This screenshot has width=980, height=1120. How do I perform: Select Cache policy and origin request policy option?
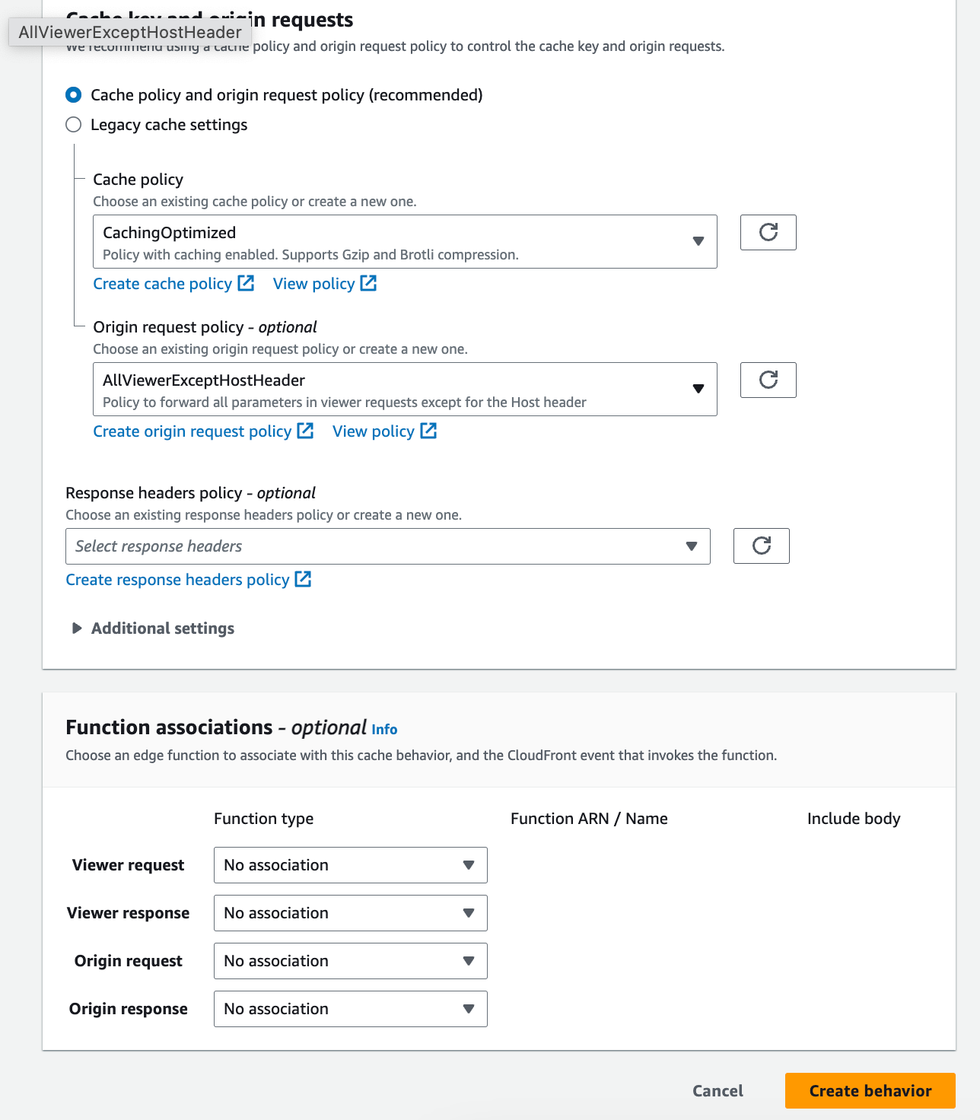click(x=73, y=95)
